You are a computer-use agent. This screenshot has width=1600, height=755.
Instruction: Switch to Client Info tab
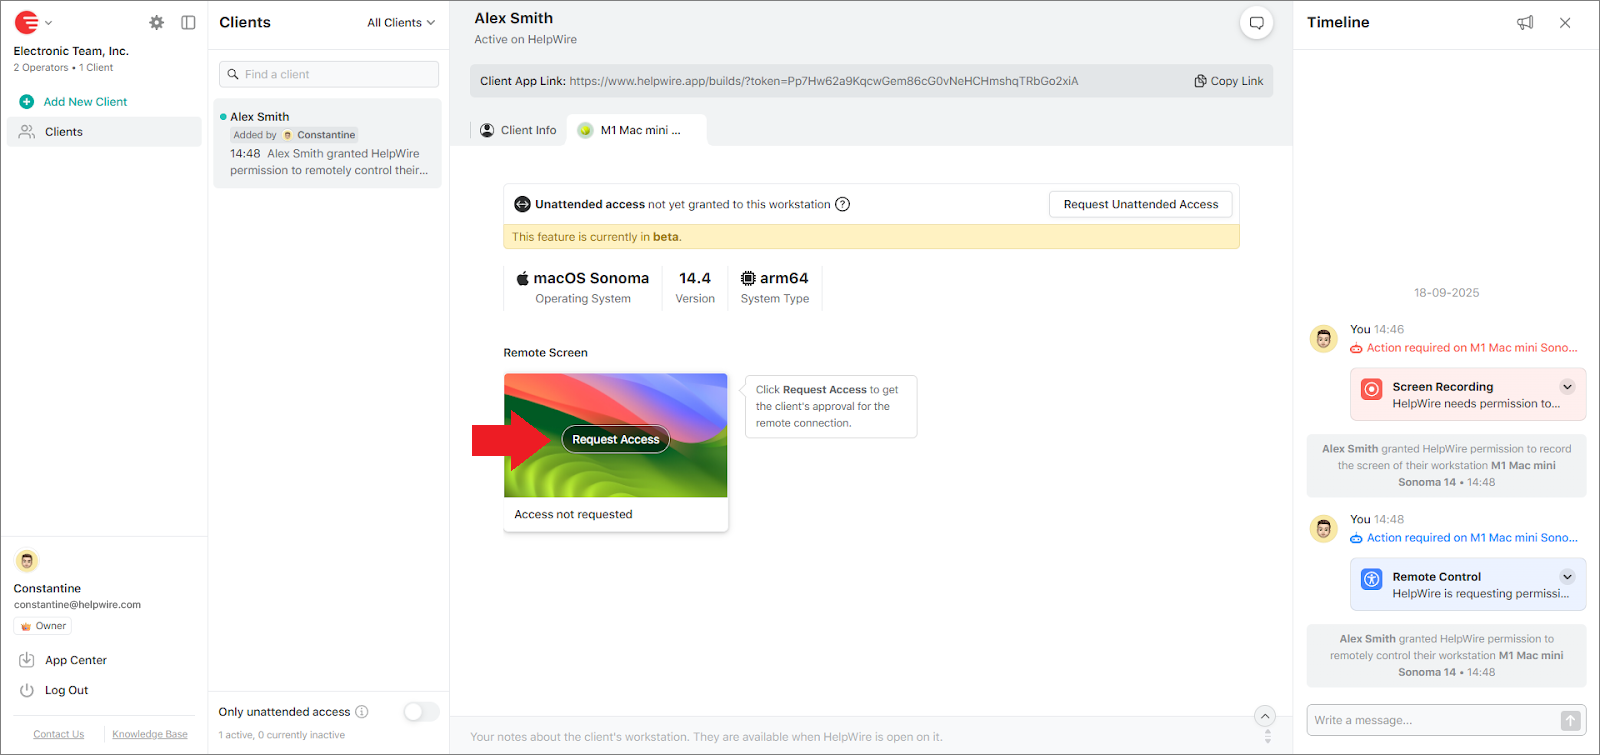pyautogui.click(x=518, y=130)
